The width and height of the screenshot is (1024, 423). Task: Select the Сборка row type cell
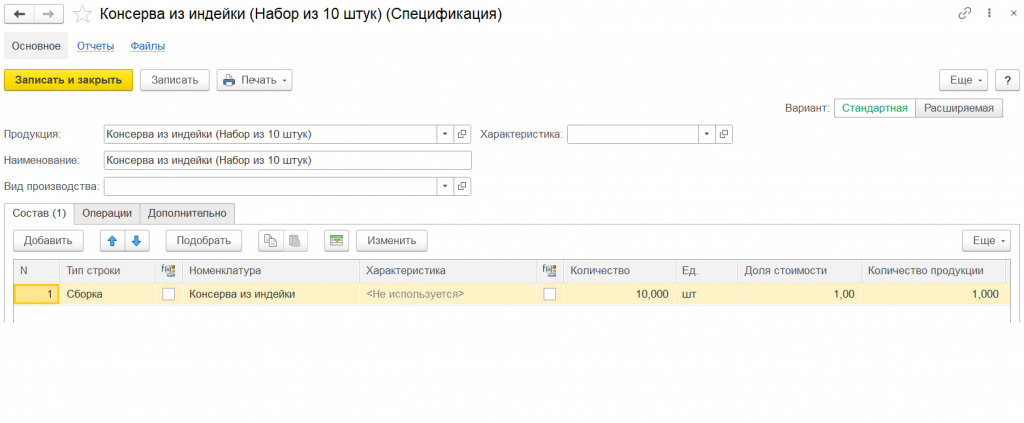click(108, 294)
